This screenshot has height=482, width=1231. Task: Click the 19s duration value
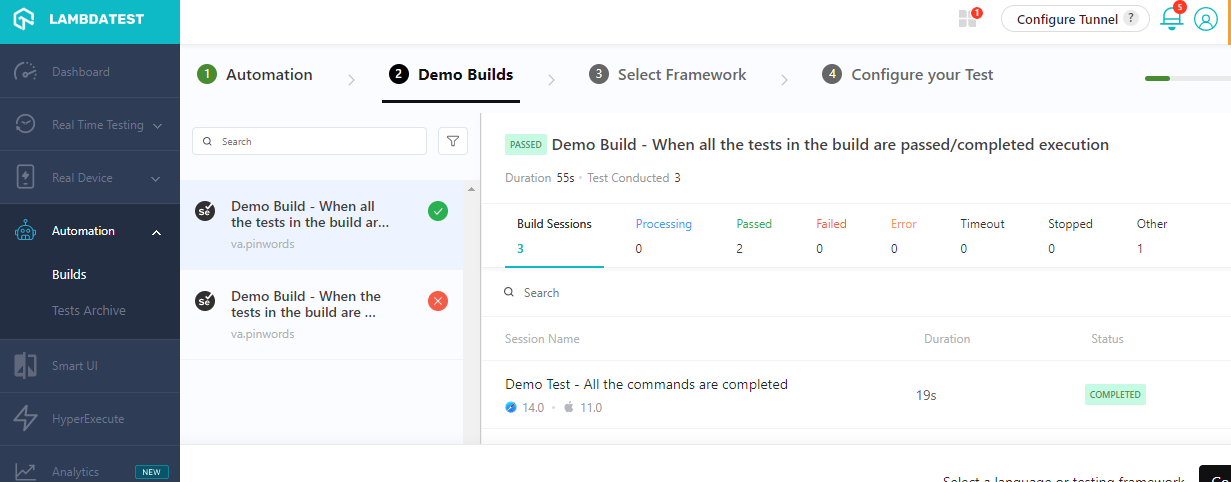[x=926, y=395]
